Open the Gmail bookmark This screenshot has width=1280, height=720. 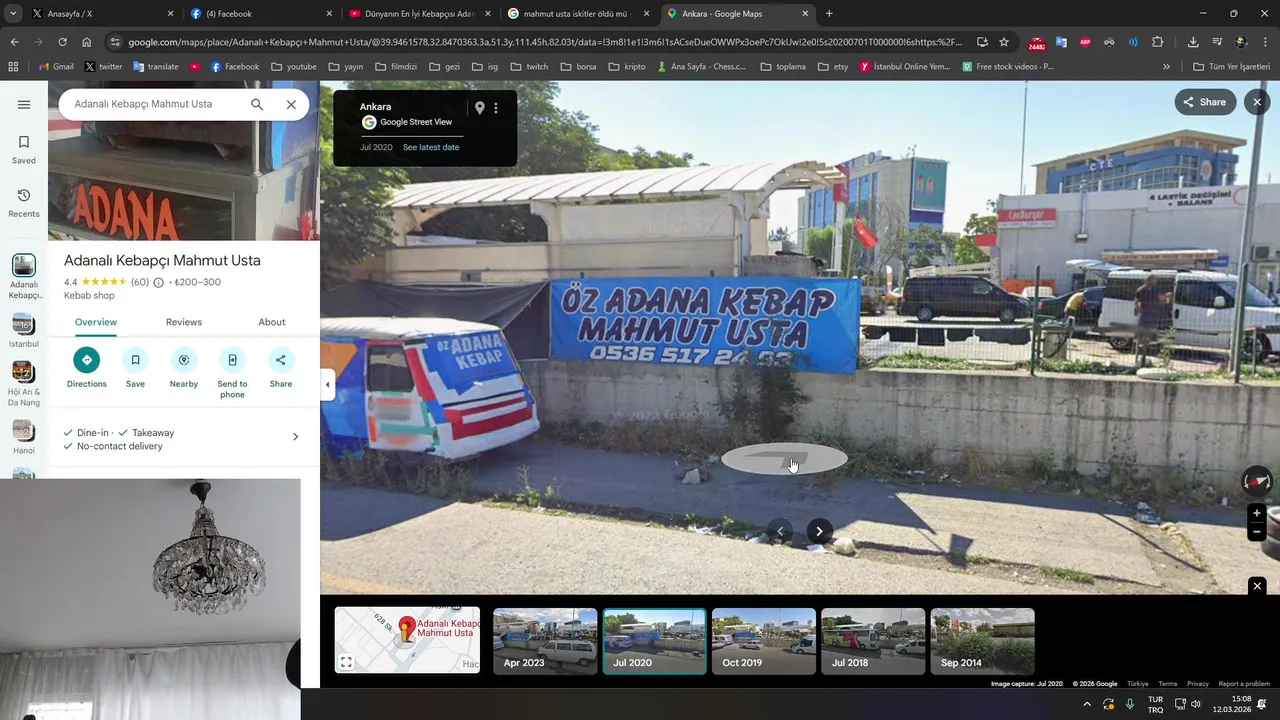point(55,67)
